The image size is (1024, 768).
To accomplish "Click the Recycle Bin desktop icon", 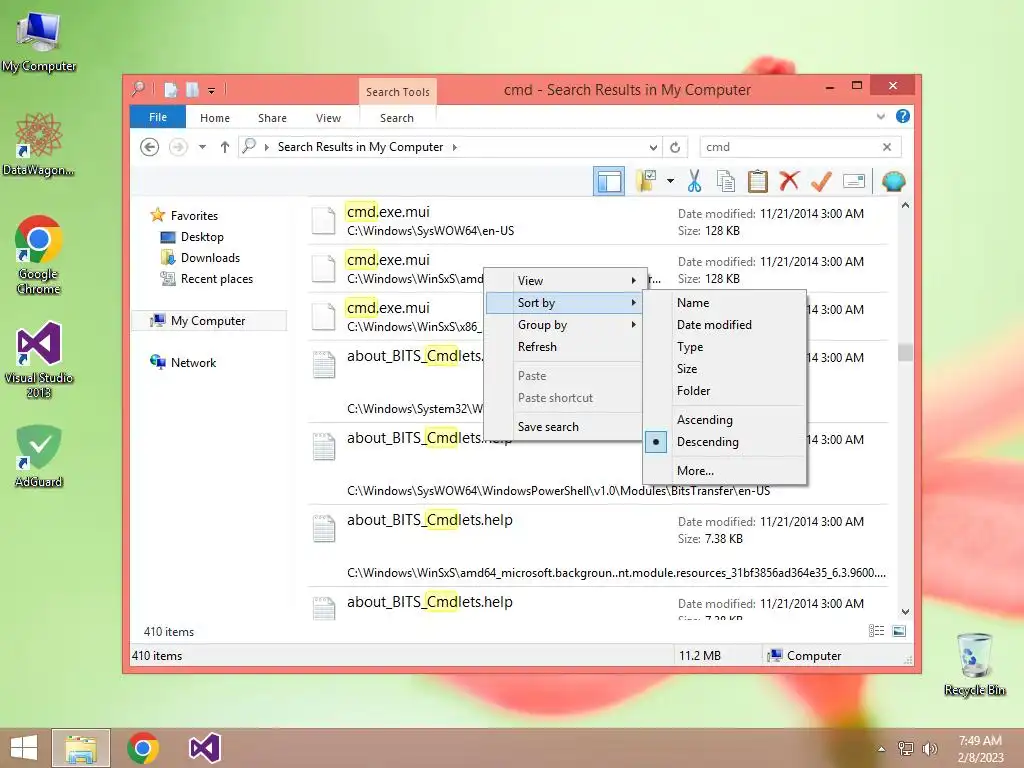I will (x=975, y=664).
